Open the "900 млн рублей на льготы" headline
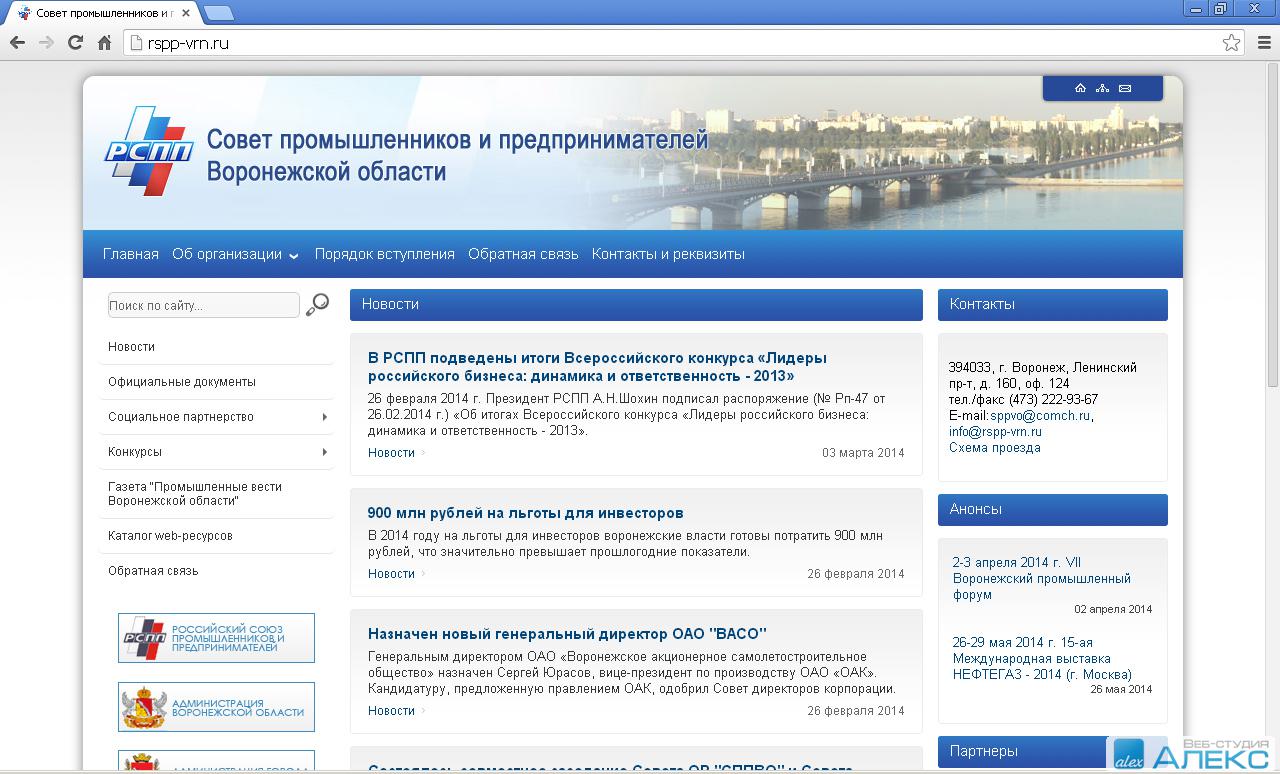Viewport: 1280px width, 774px height. click(525, 513)
